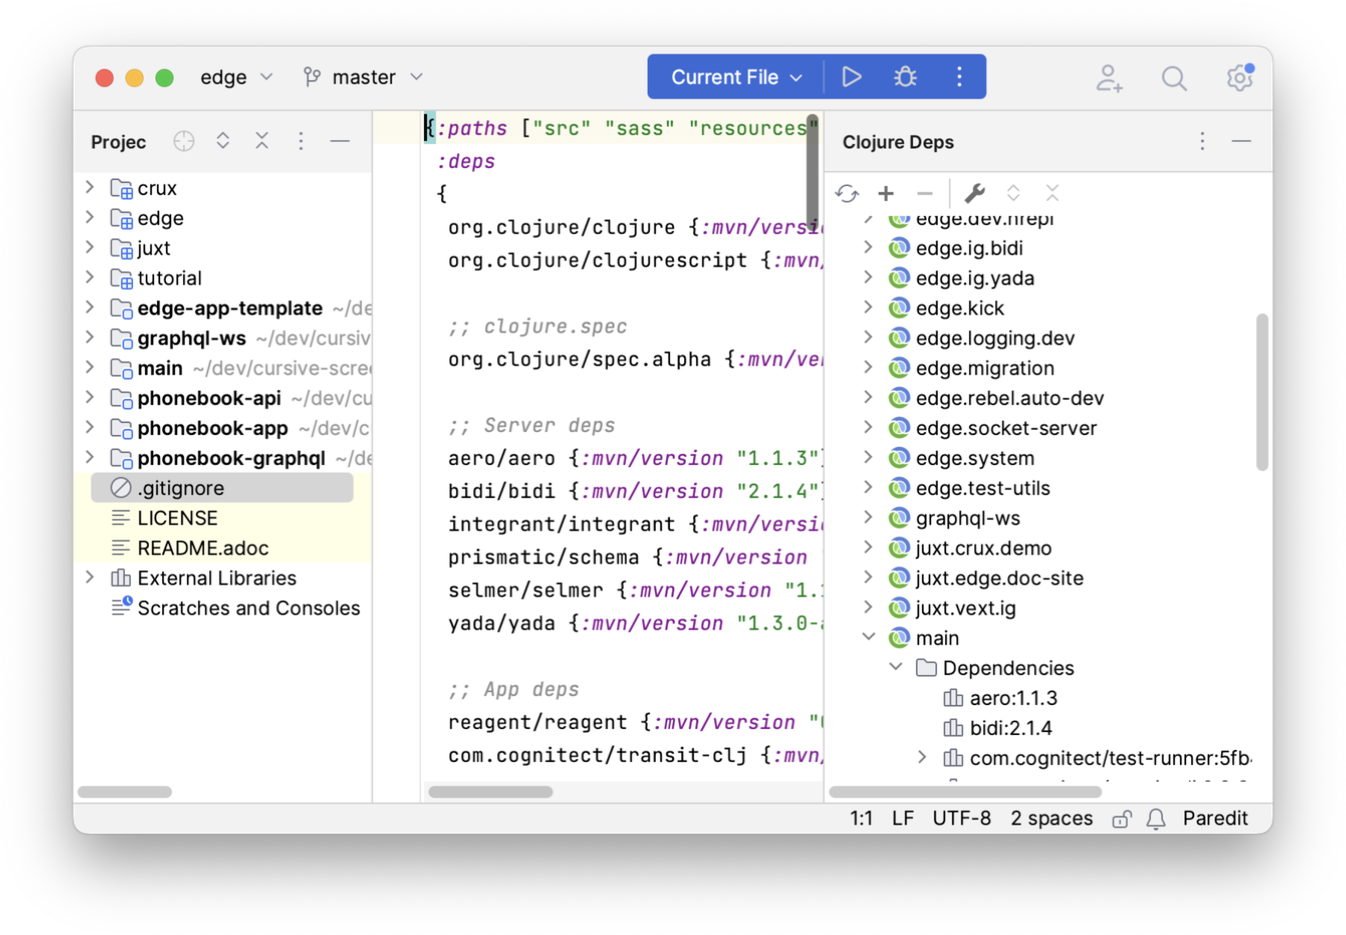Image resolution: width=1346 pixels, height=935 pixels.
Task: Open Clojure Deps panel options menu
Action: pyautogui.click(x=1203, y=141)
